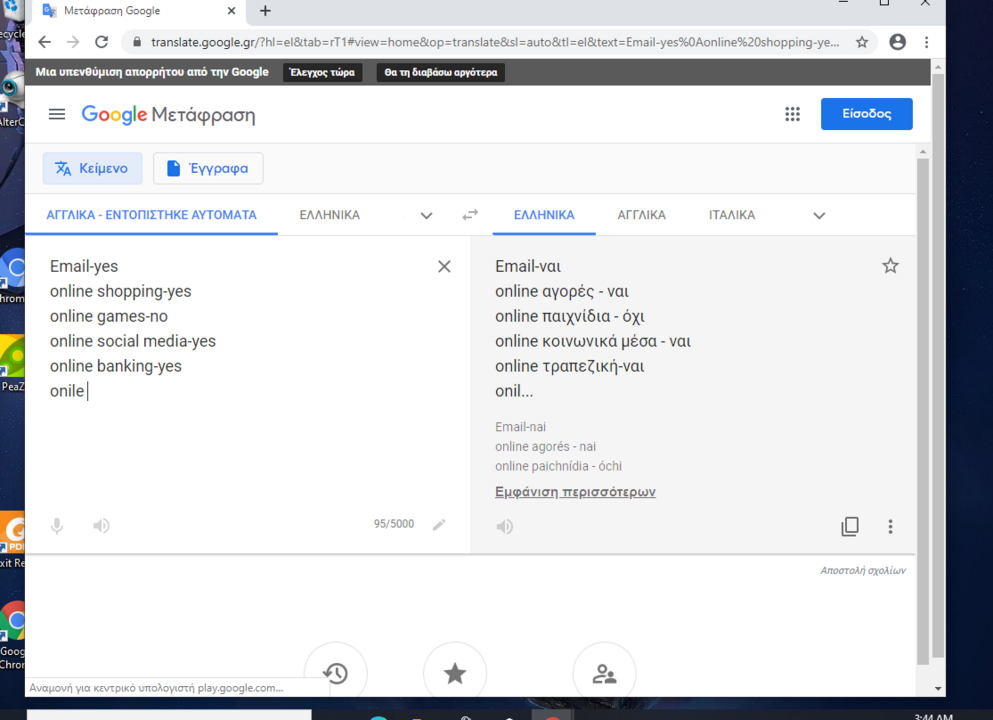Viewport: 993px width, 720px height.
Task: View site security lock info
Action: (137, 42)
